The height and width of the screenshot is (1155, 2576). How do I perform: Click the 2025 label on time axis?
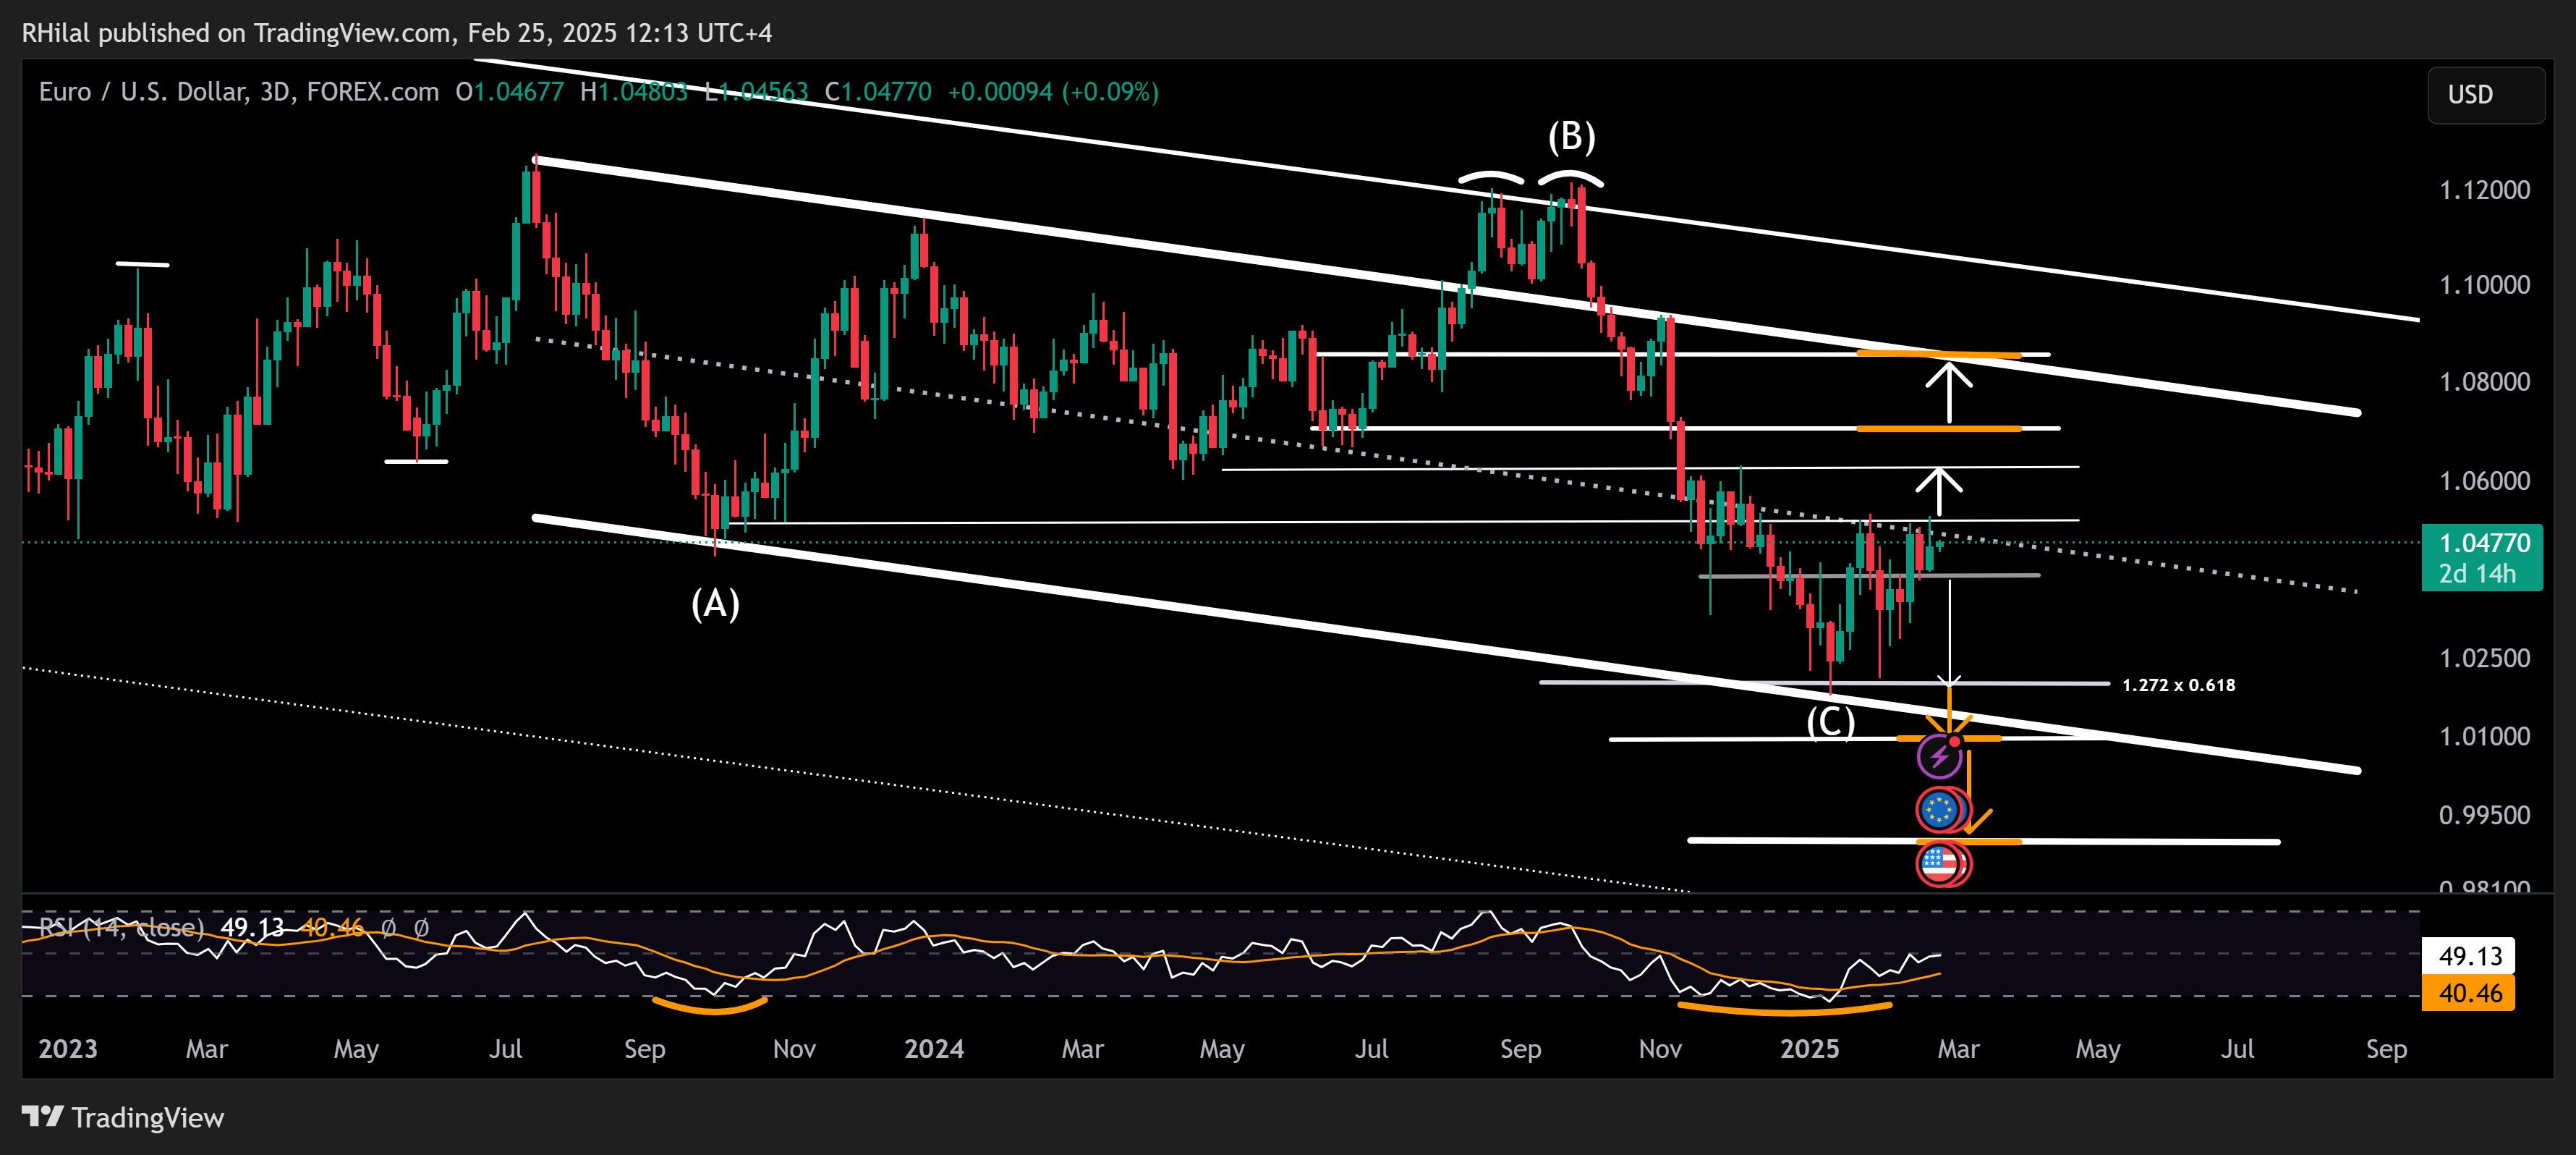pos(1810,1049)
